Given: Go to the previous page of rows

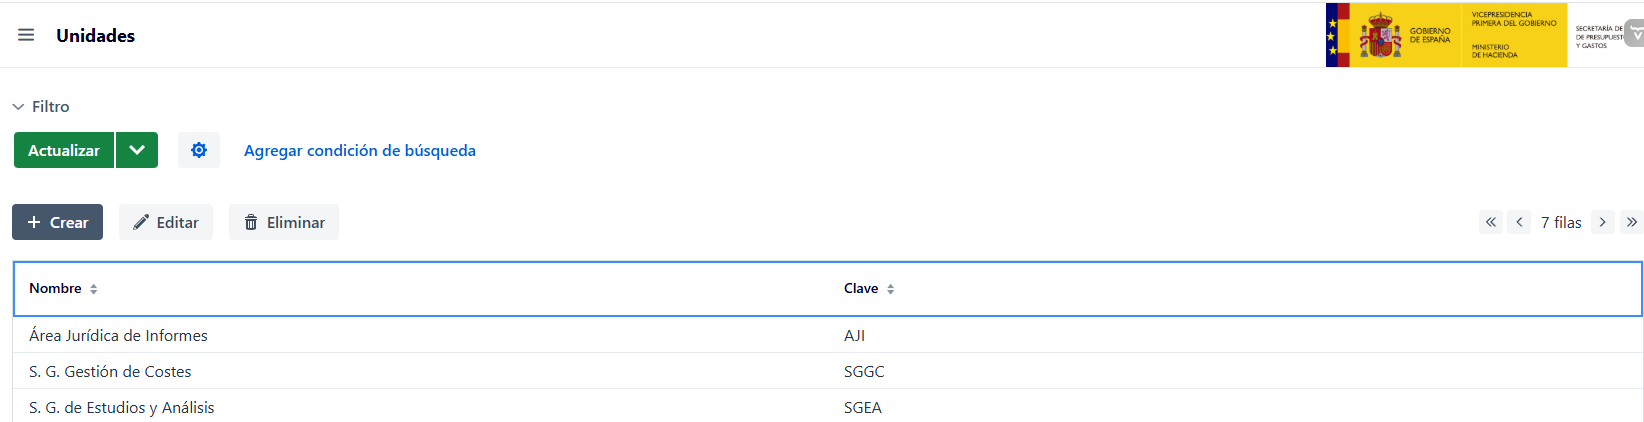Looking at the screenshot, I should coord(1519,222).
